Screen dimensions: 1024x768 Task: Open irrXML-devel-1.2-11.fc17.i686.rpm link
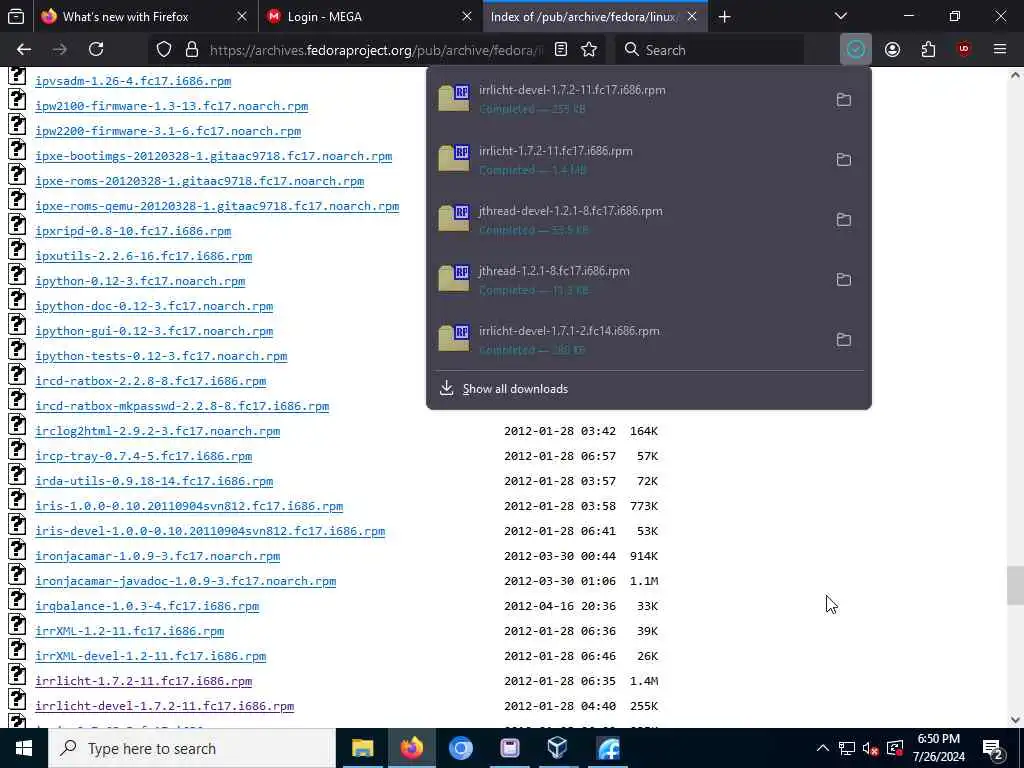coord(151,656)
